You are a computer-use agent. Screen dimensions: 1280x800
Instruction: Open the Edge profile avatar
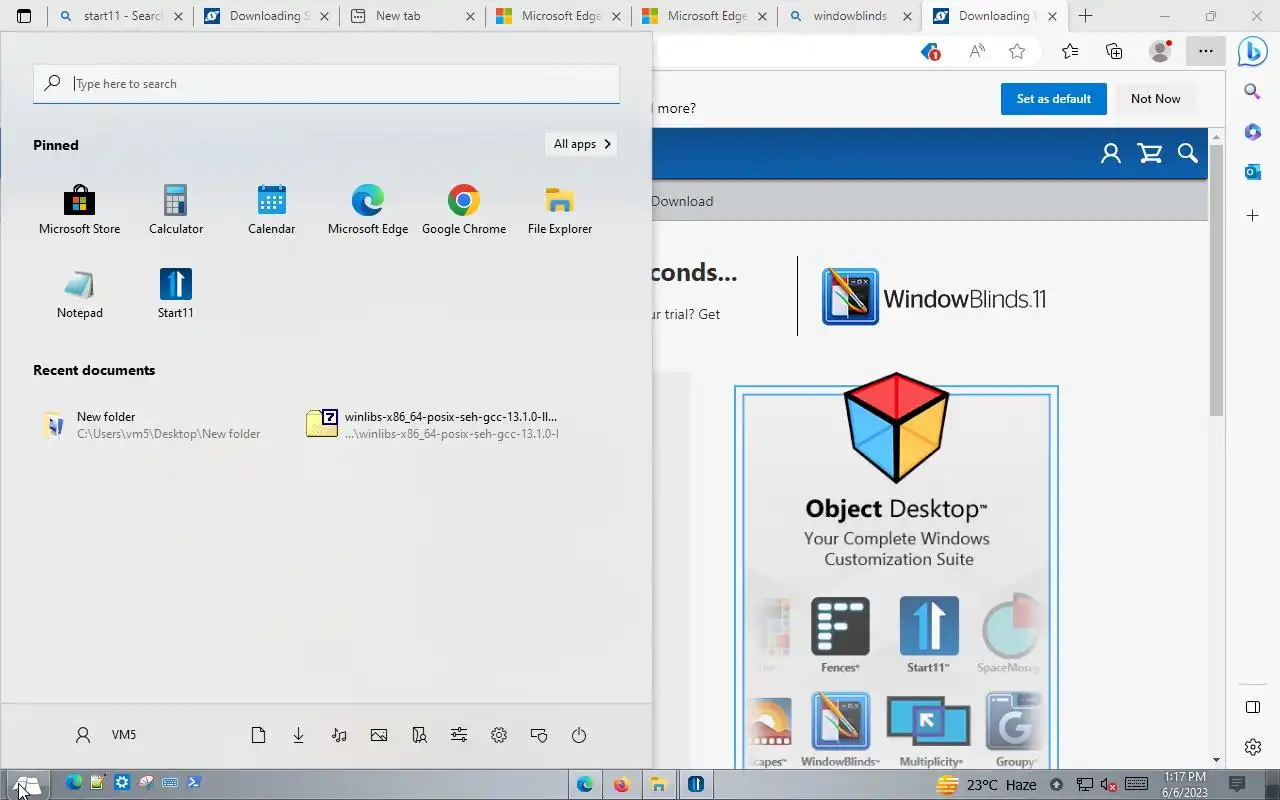click(1160, 52)
